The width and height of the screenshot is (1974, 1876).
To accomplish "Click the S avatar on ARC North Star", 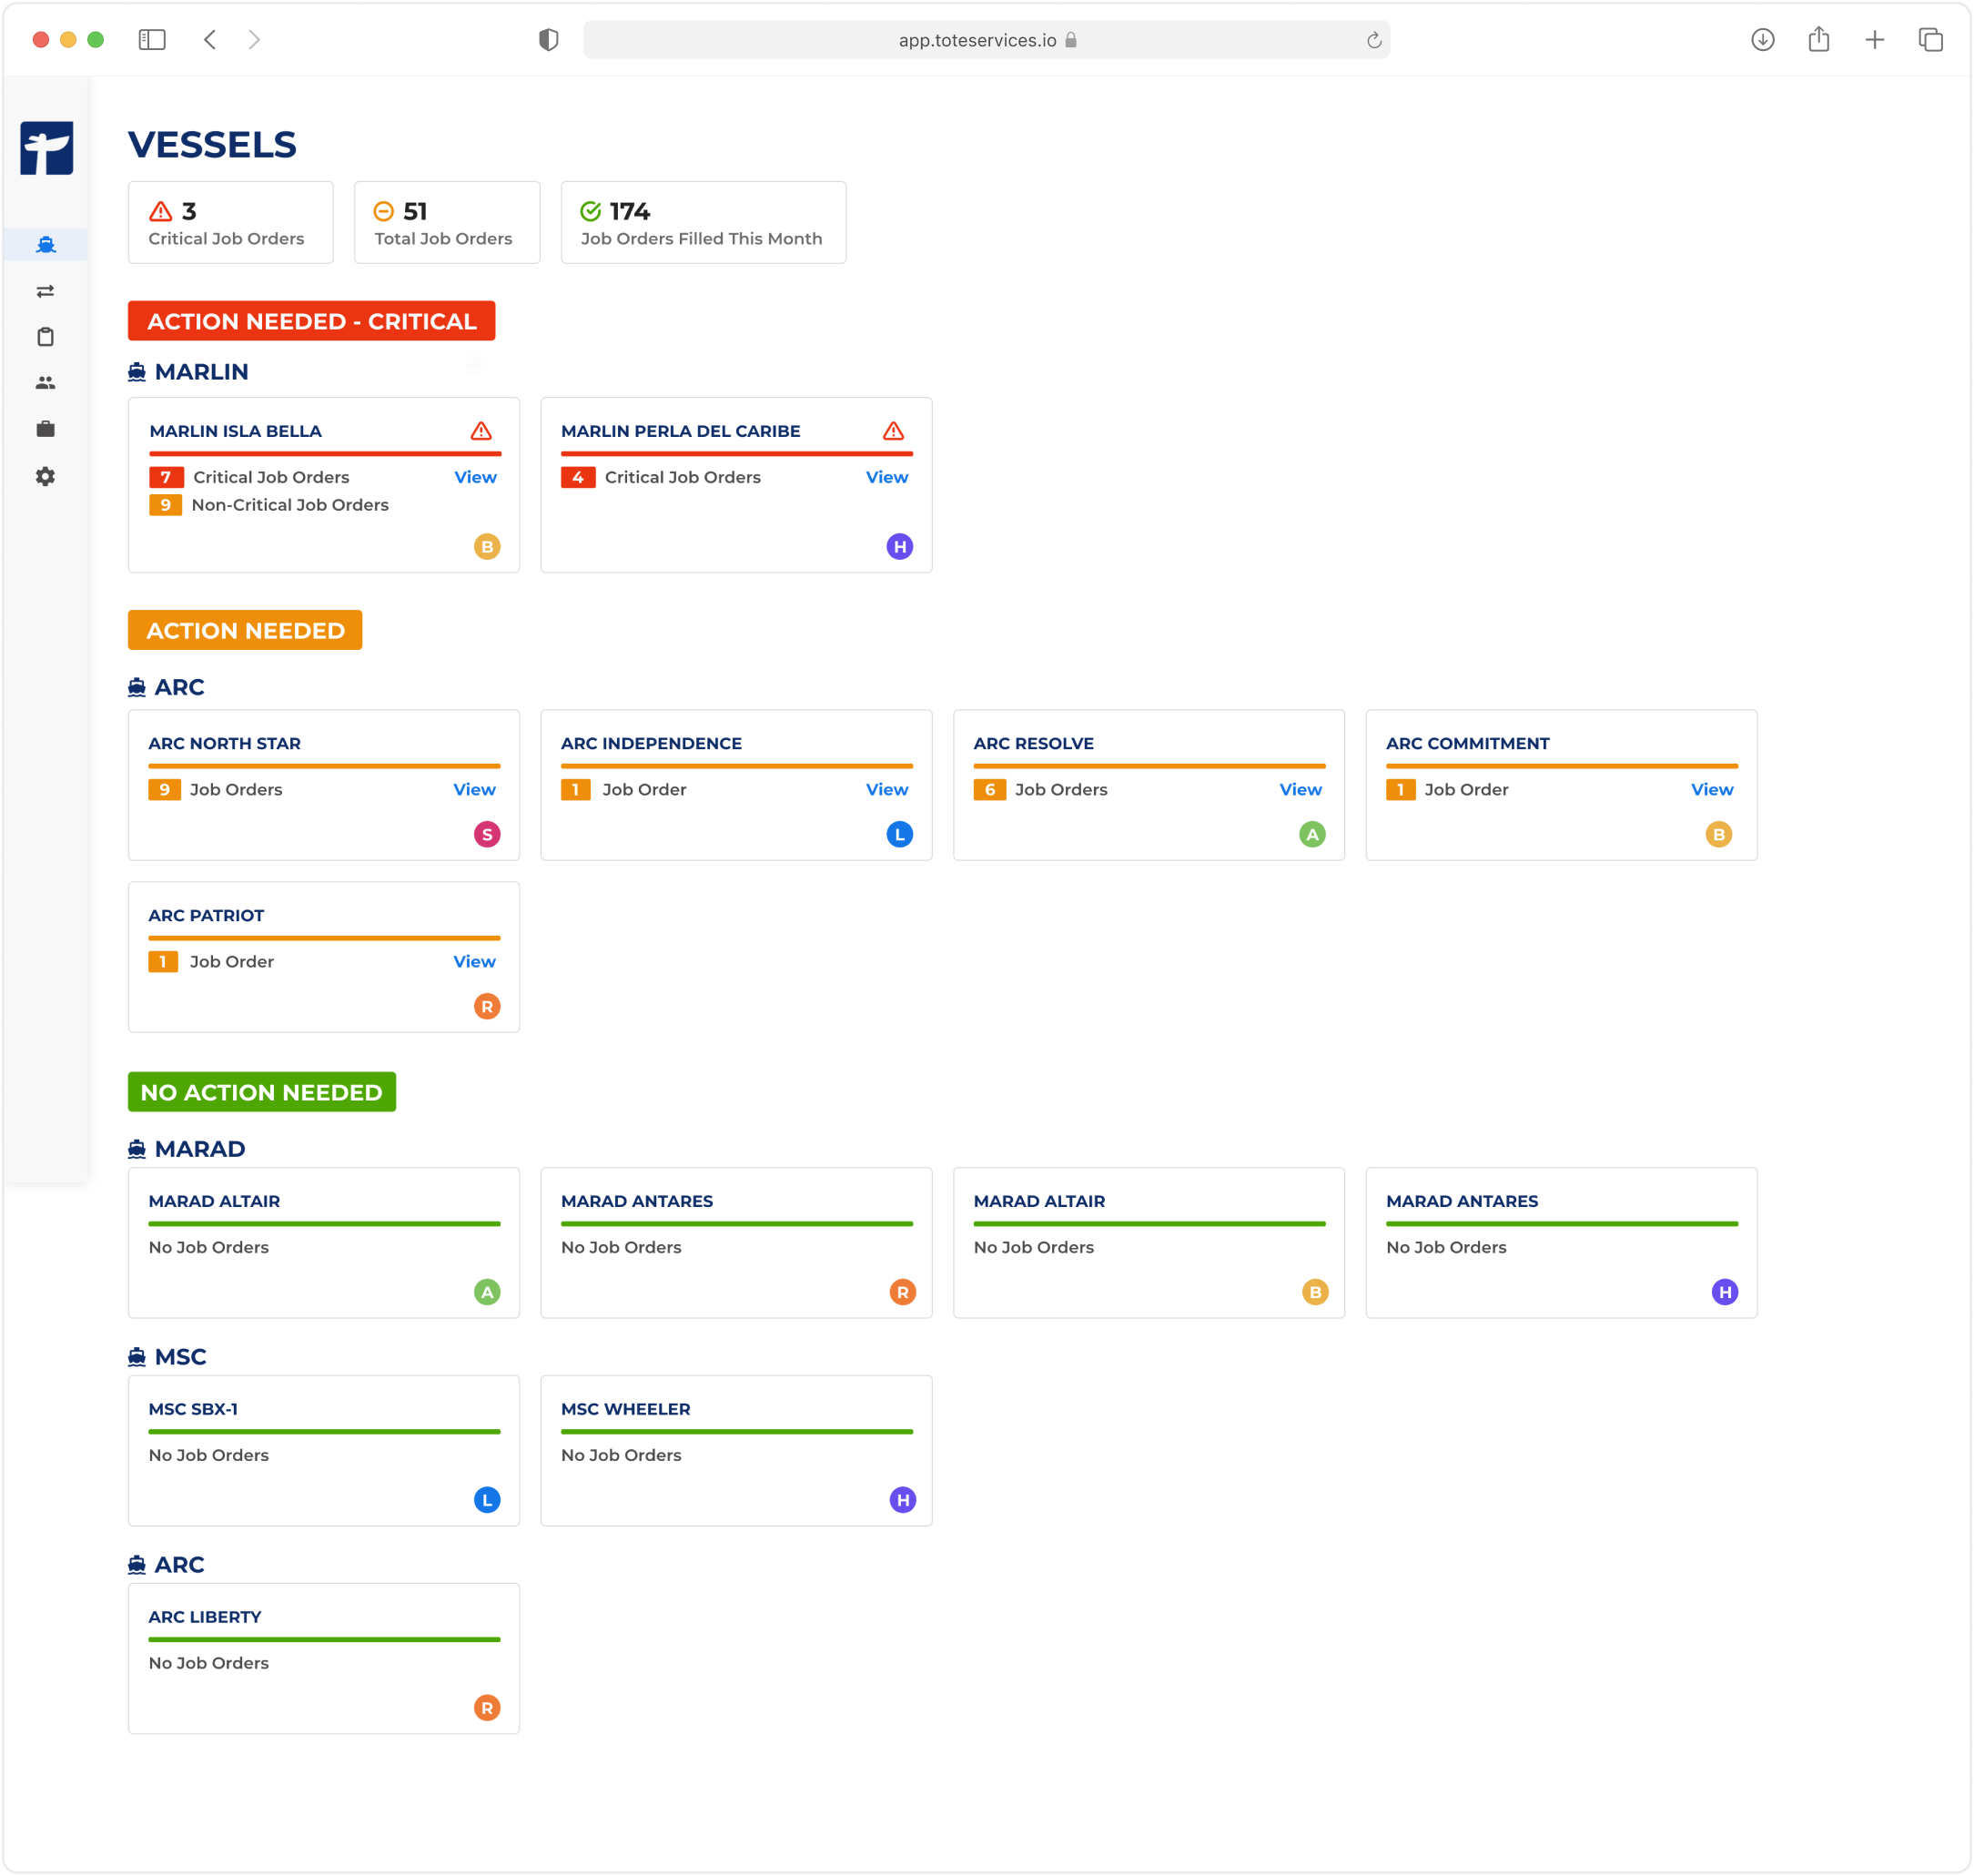I will tap(487, 834).
